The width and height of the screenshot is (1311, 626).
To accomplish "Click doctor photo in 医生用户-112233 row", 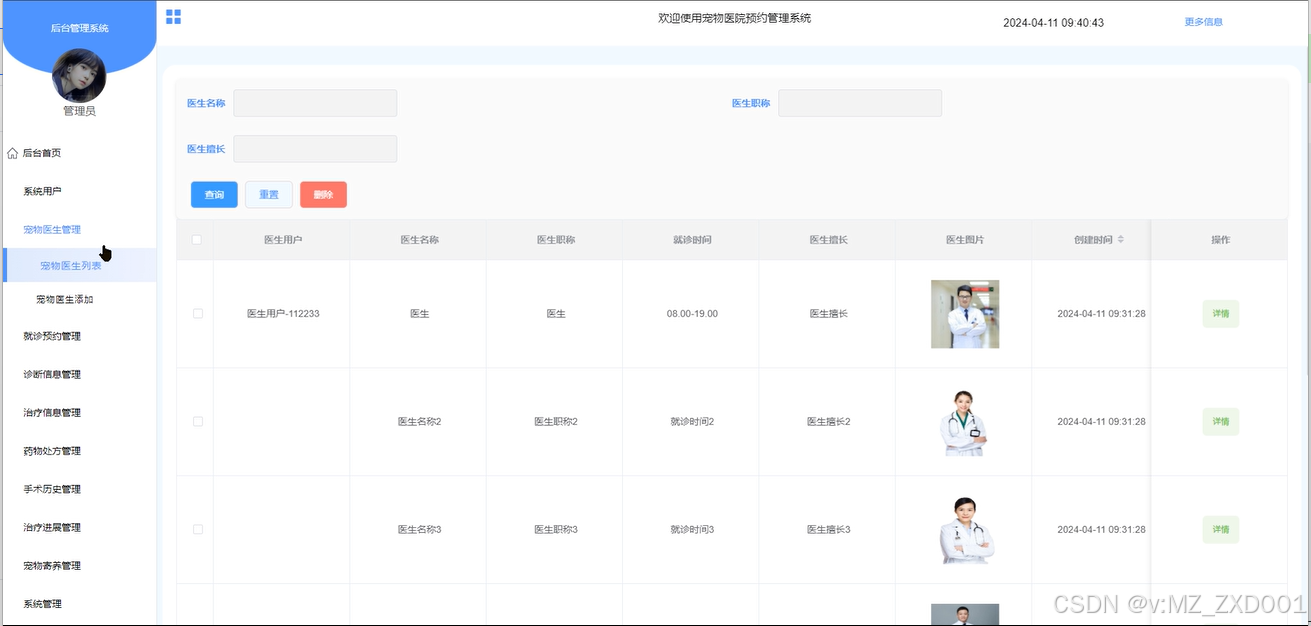I will pos(965,314).
